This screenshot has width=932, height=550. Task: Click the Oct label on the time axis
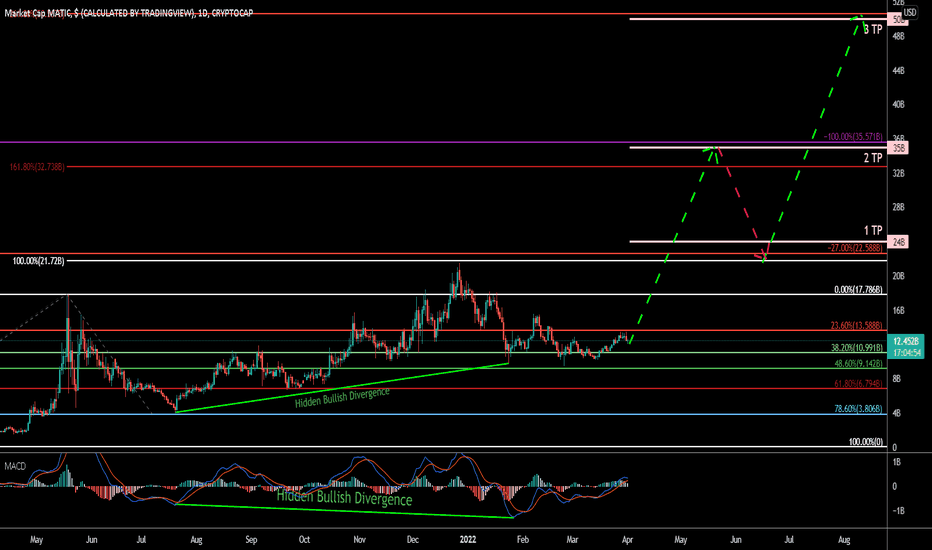(x=304, y=540)
